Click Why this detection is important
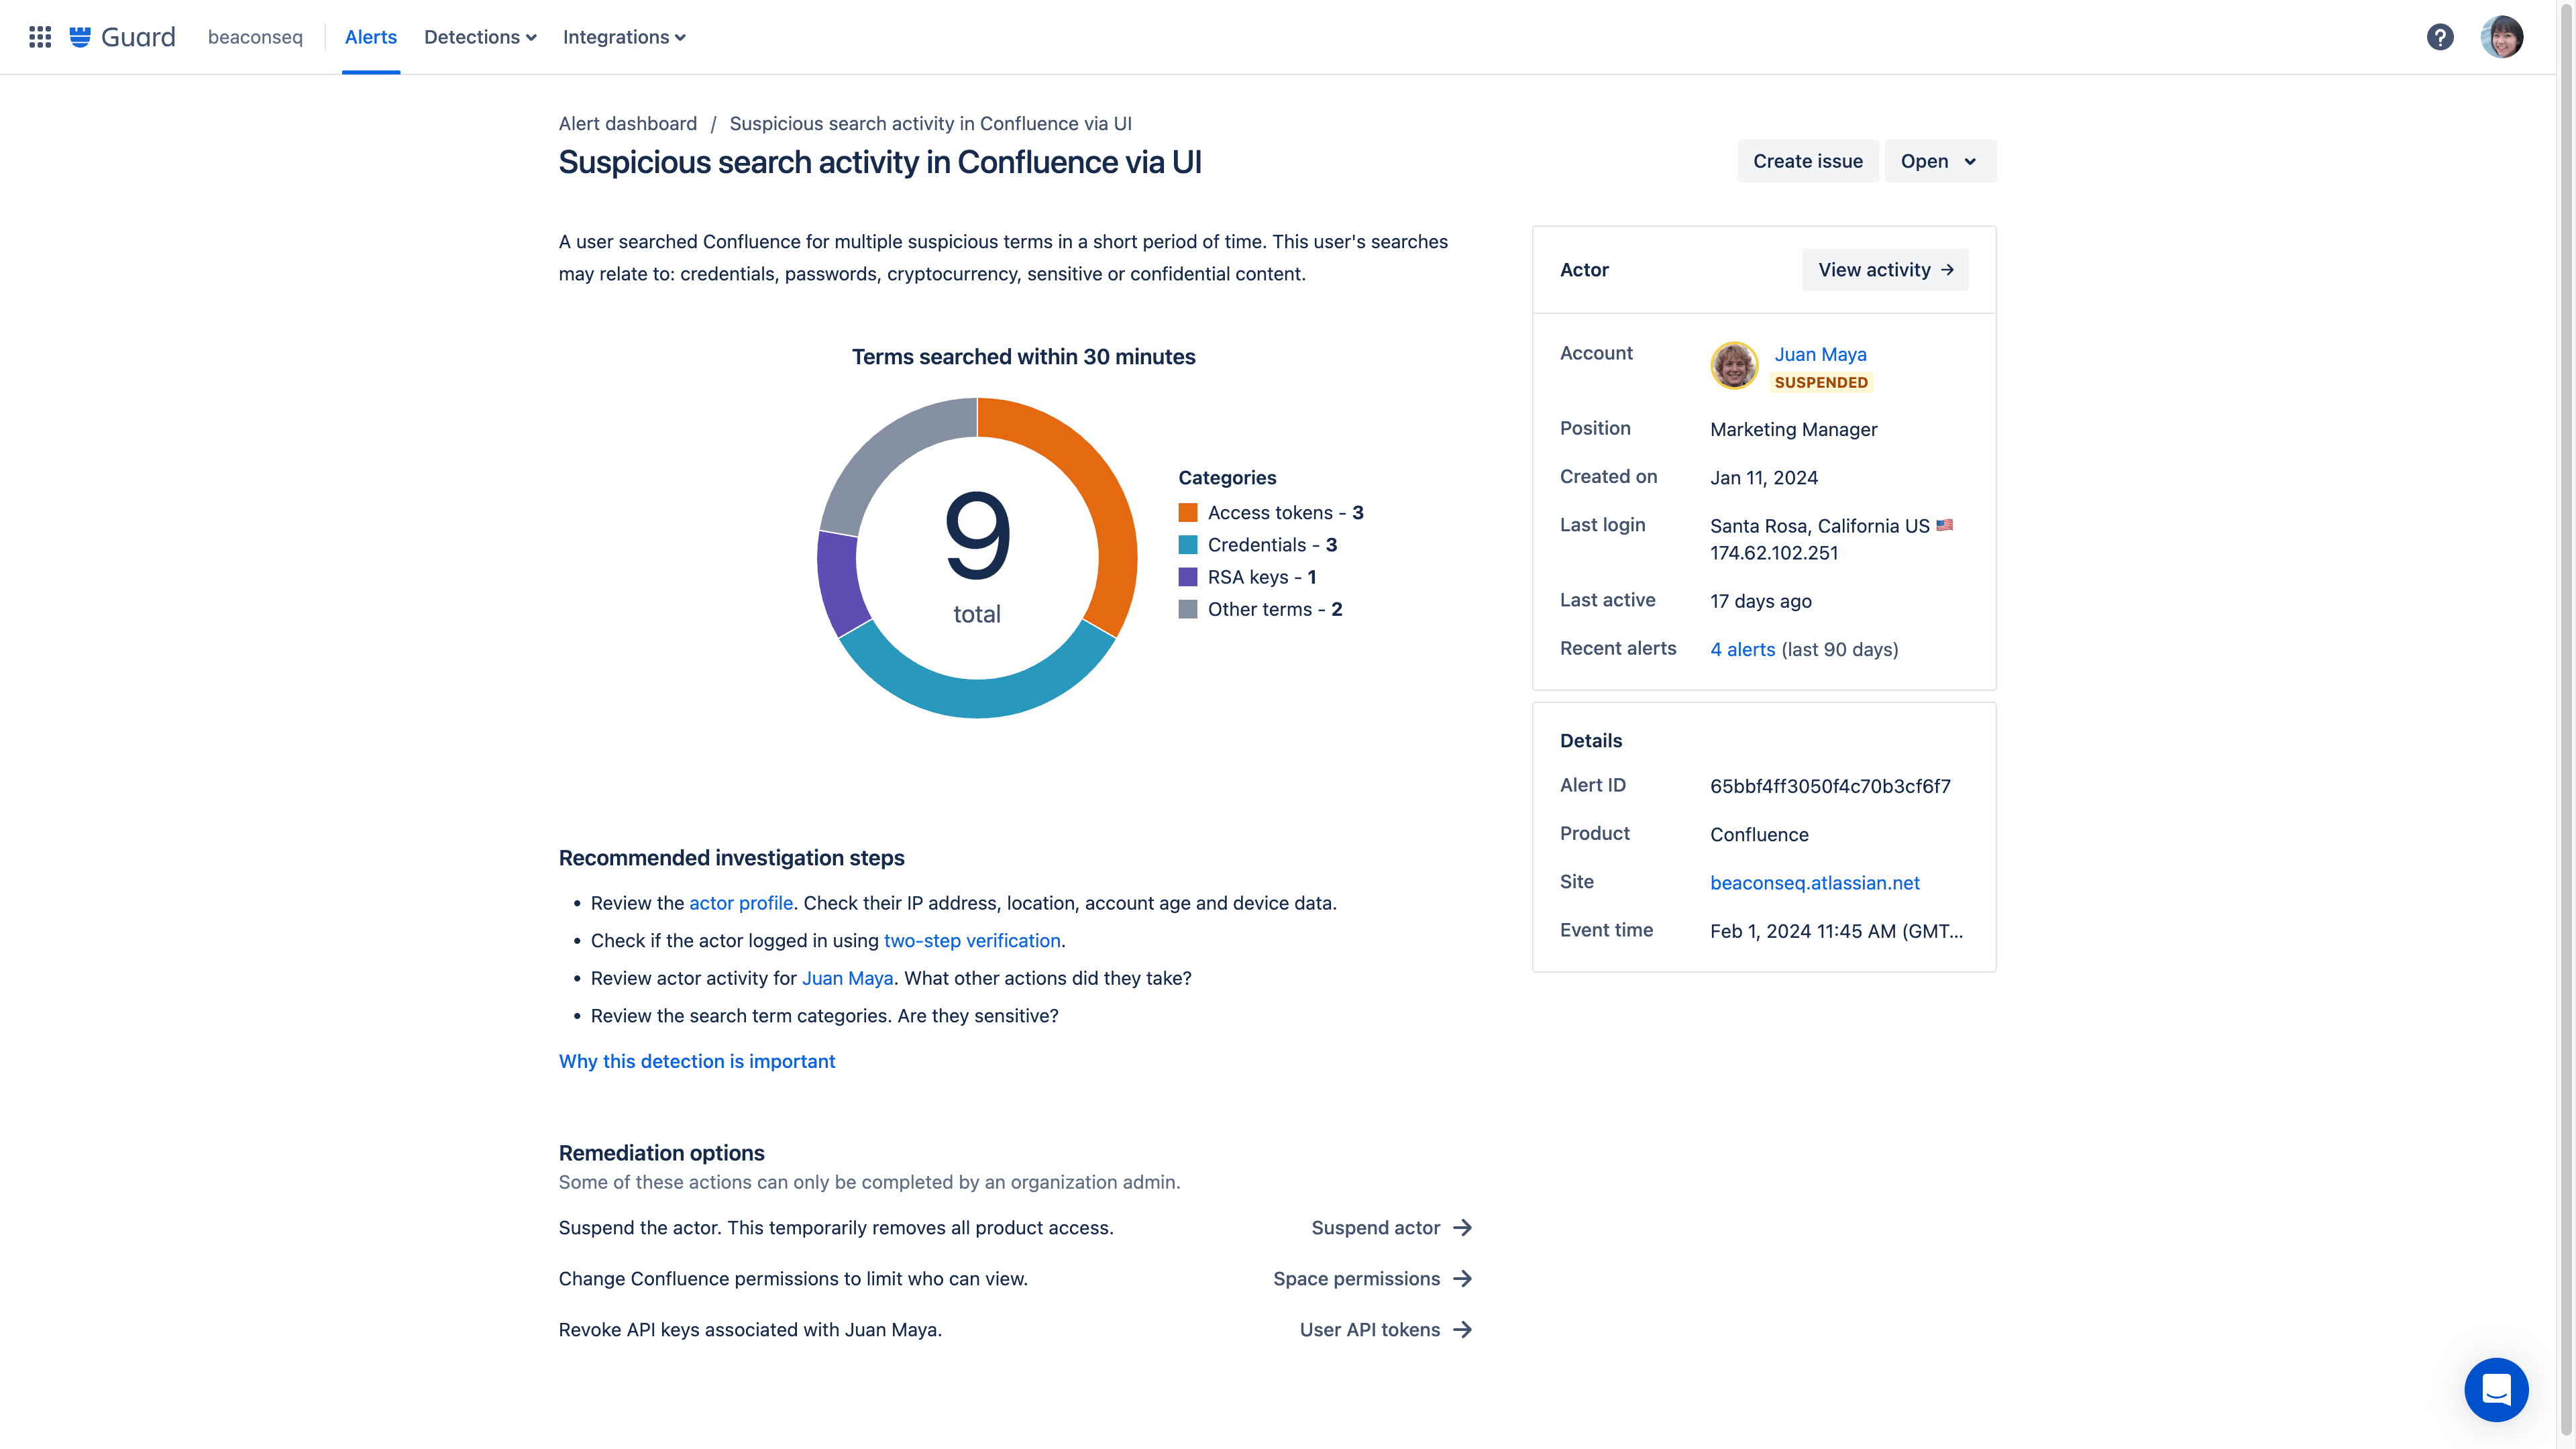 (695, 1060)
